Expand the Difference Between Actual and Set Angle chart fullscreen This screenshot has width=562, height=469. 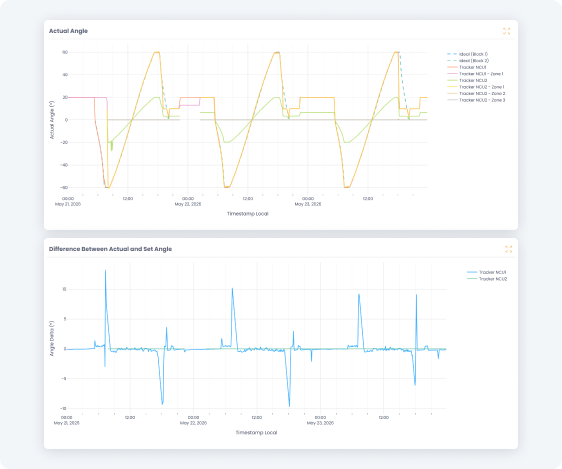coord(509,249)
